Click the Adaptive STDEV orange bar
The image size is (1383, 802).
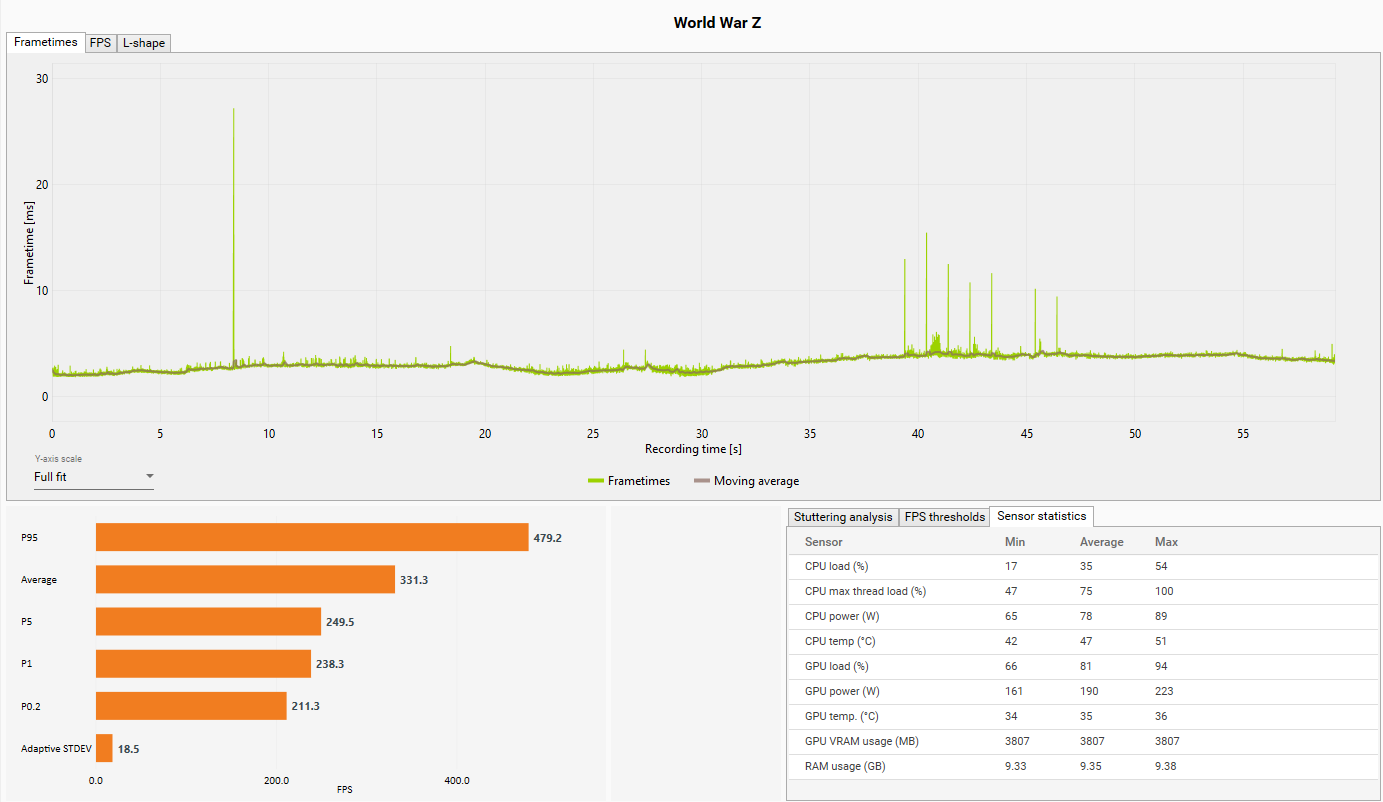(x=104, y=747)
